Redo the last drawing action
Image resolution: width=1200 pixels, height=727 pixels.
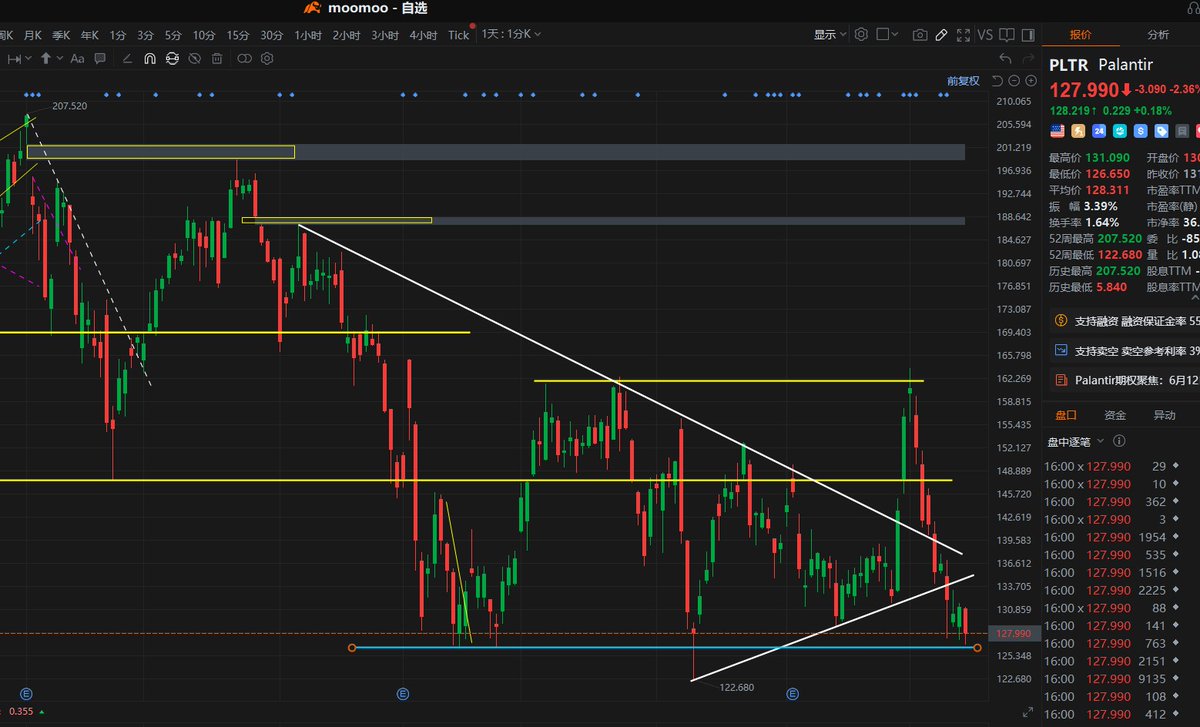coord(1027,59)
